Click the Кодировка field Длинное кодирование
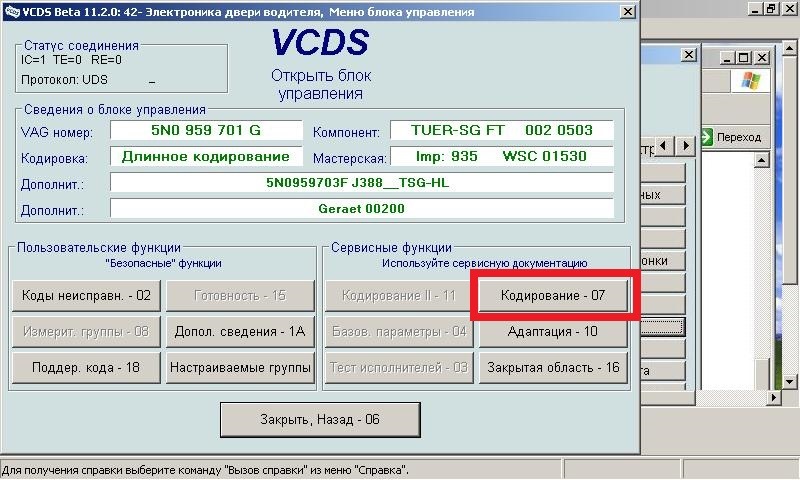The image size is (800, 480). (x=206, y=157)
